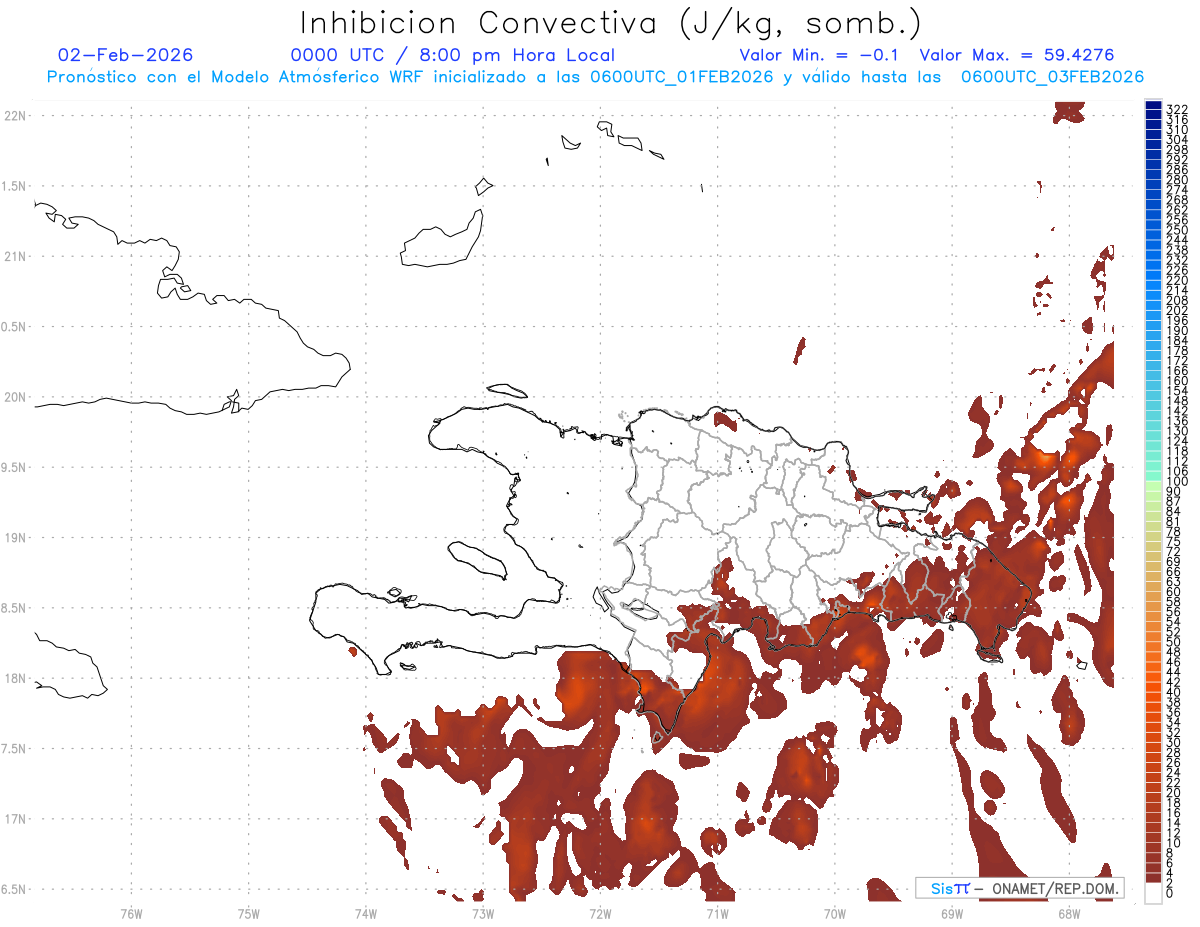Click the 'Inhibicion Convectiva (J/kg, somb.)' title
1200x927 pixels.
(611, 23)
